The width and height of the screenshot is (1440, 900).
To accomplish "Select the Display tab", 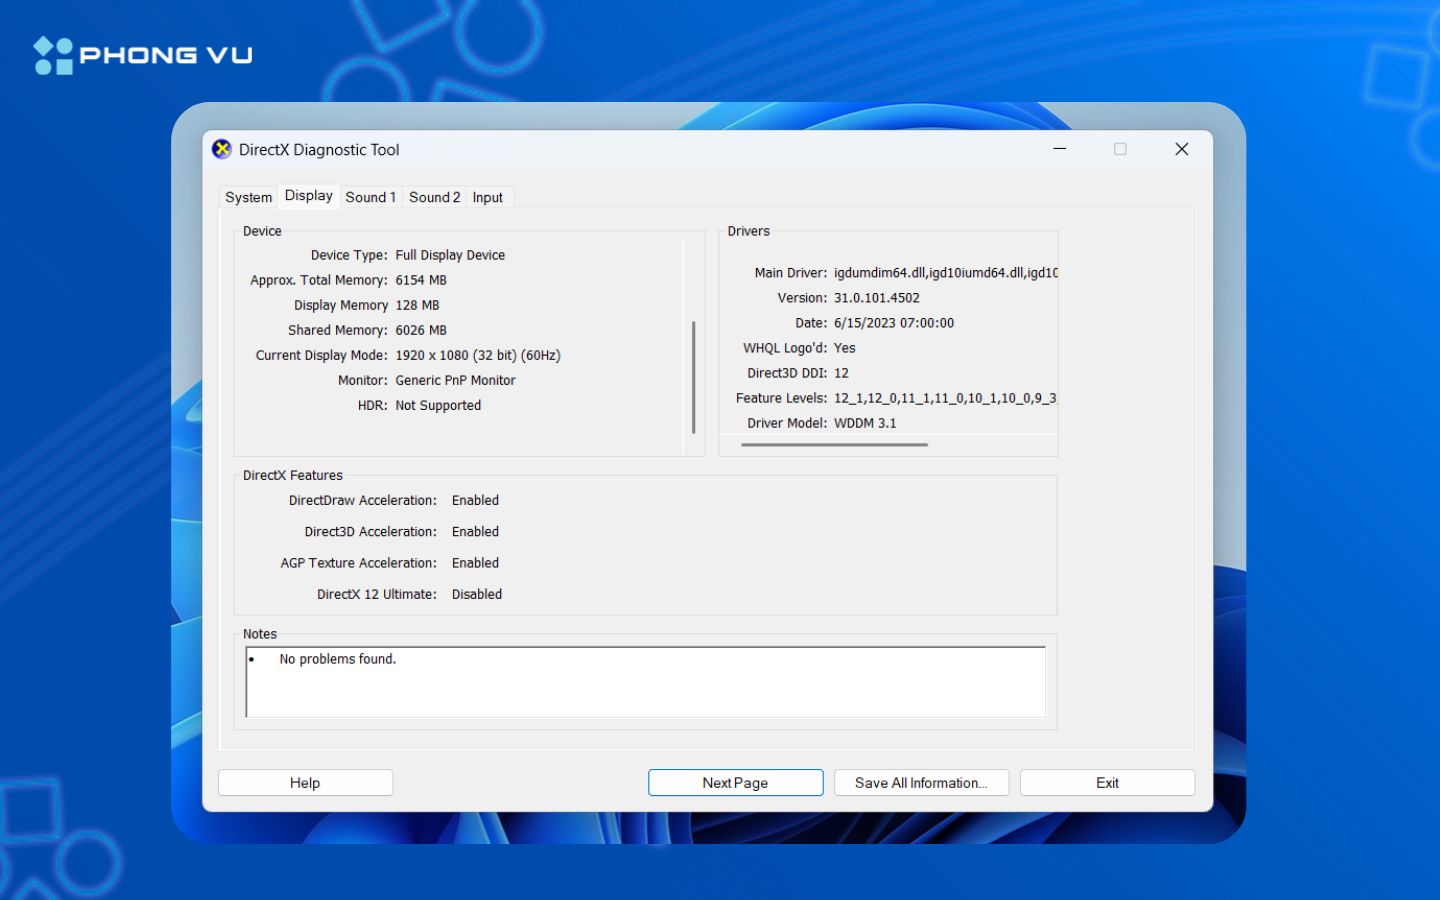I will click(x=308, y=196).
